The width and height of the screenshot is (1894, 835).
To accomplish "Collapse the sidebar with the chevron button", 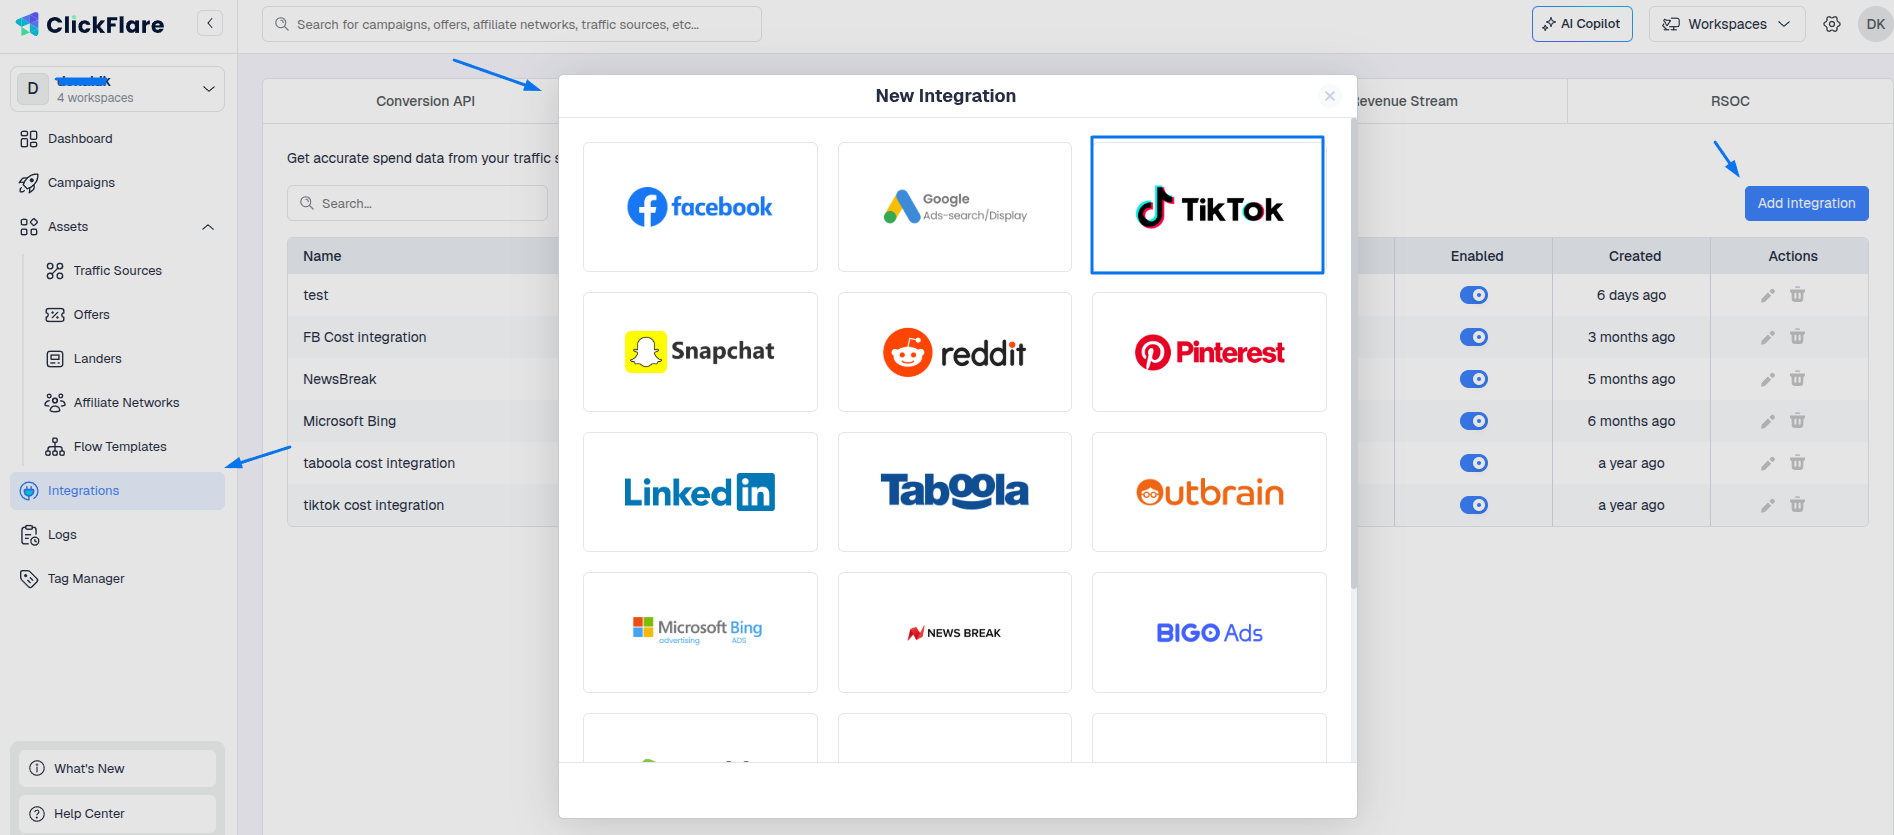I will click(x=210, y=23).
